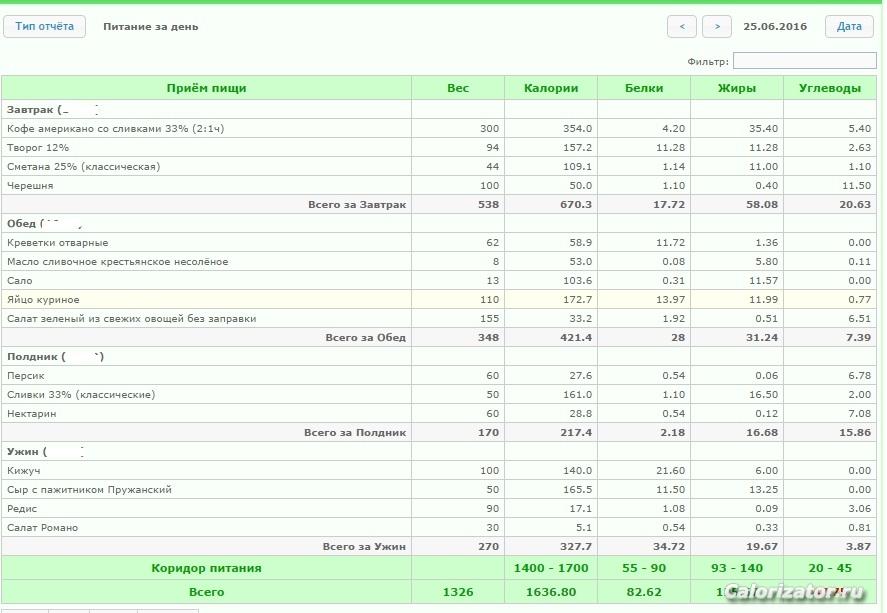The image size is (887, 613).
Task: Click total calories value 1636.80
Action: (551, 592)
